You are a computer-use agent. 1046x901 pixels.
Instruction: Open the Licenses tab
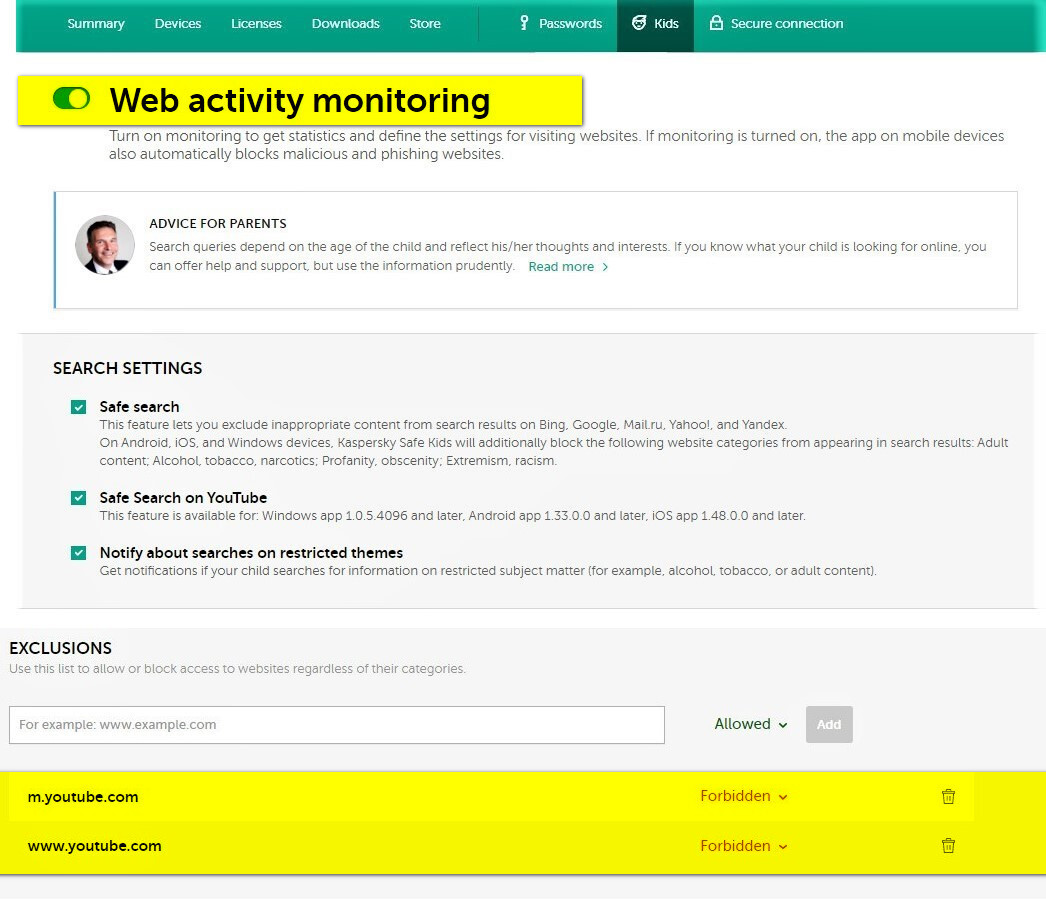[x=256, y=23]
